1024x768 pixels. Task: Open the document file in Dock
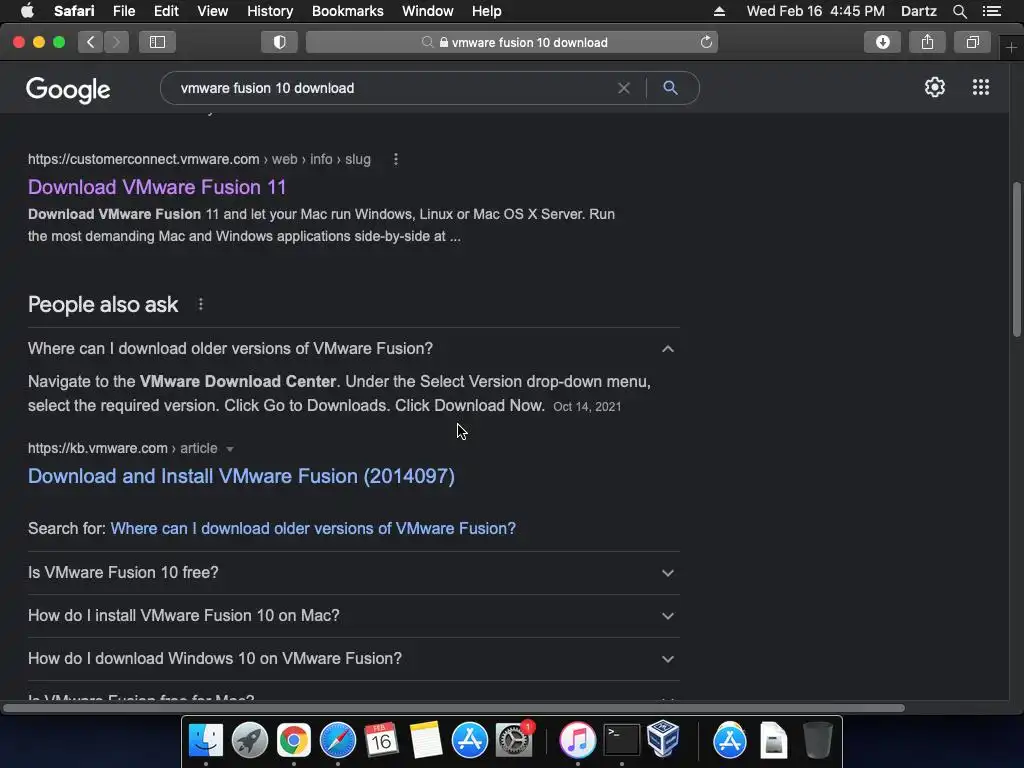(x=773, y=741)
